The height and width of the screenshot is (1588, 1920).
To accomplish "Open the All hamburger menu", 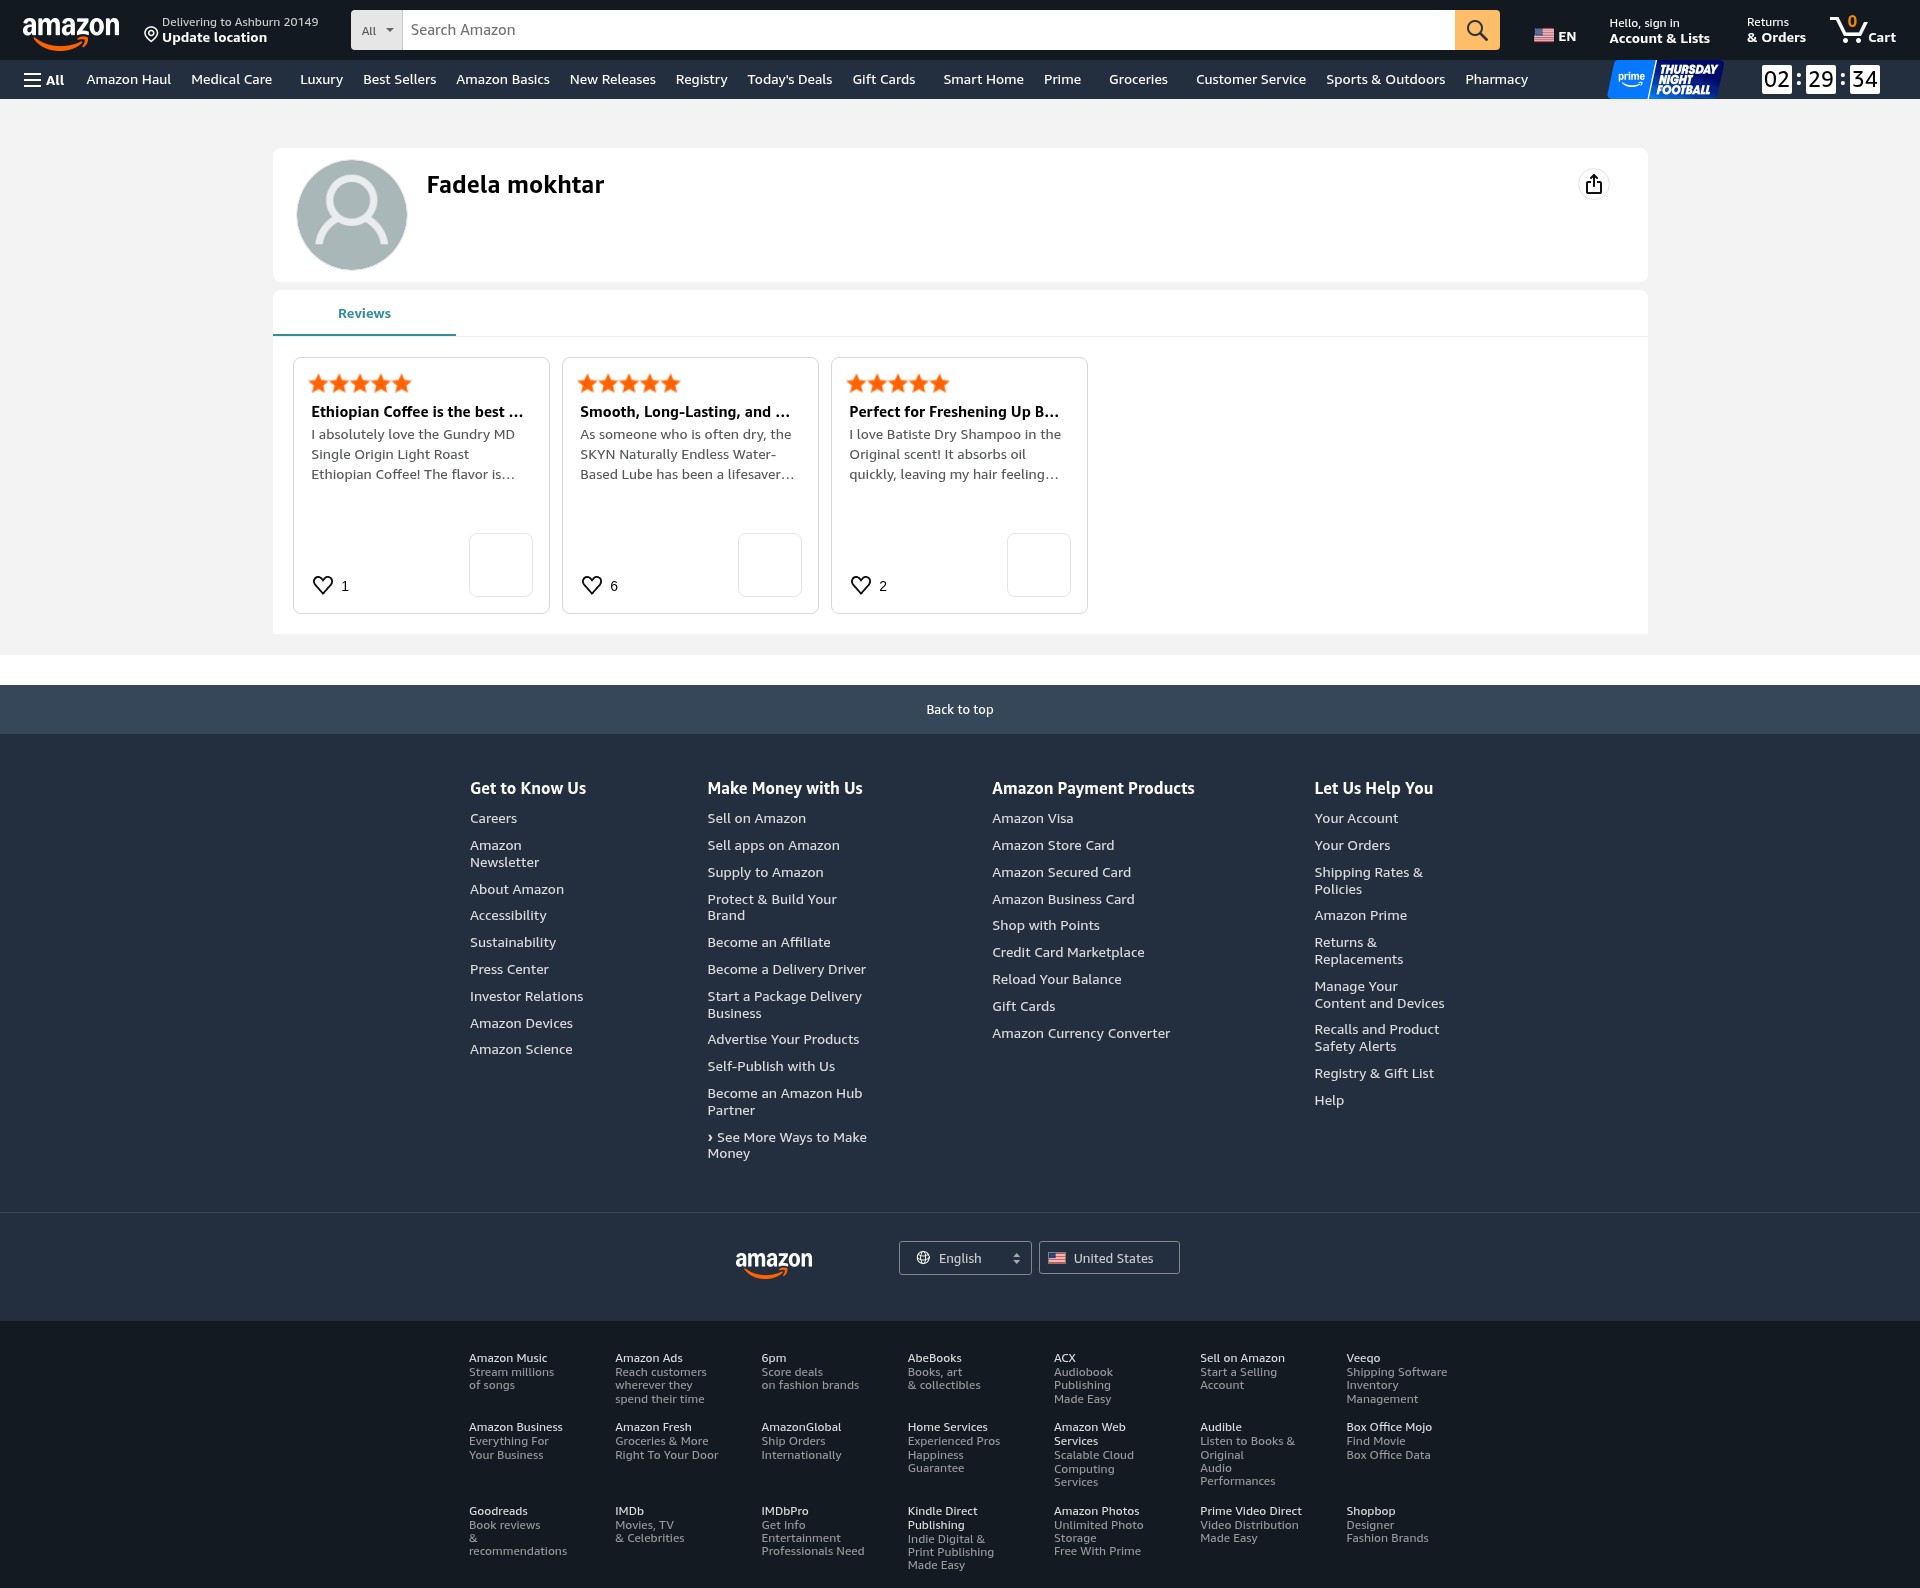I will [44, 80].
